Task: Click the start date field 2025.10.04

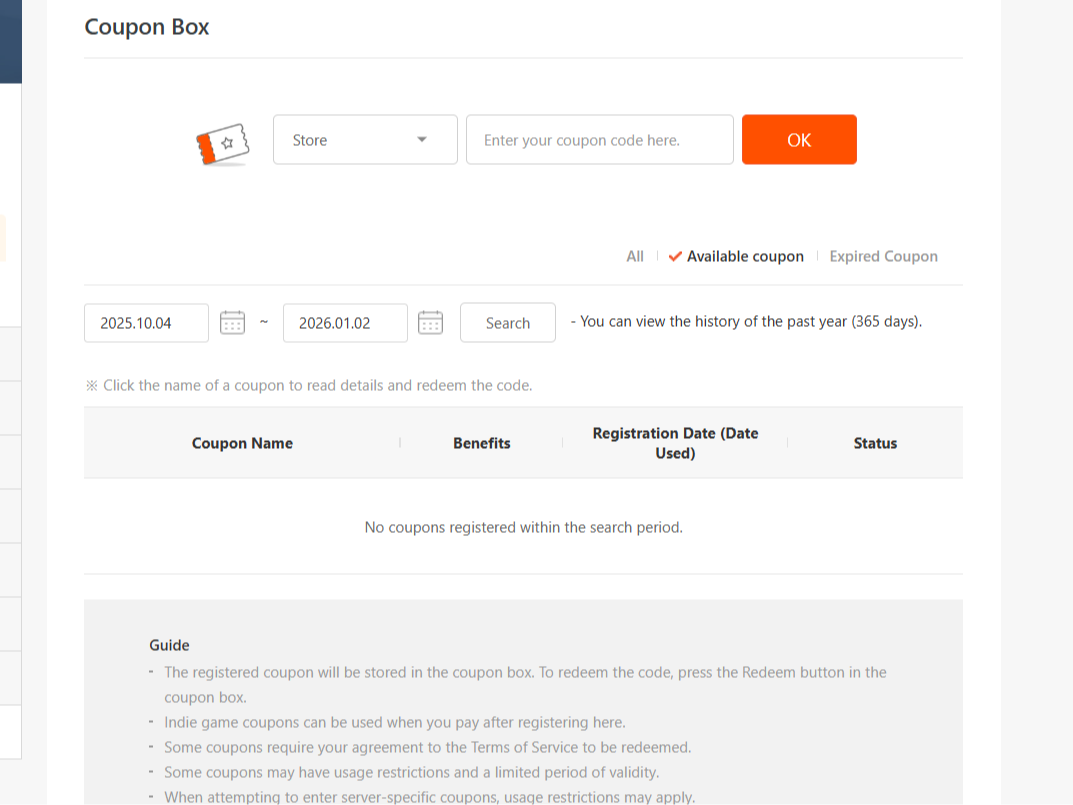Action: [x=146, y=323]
